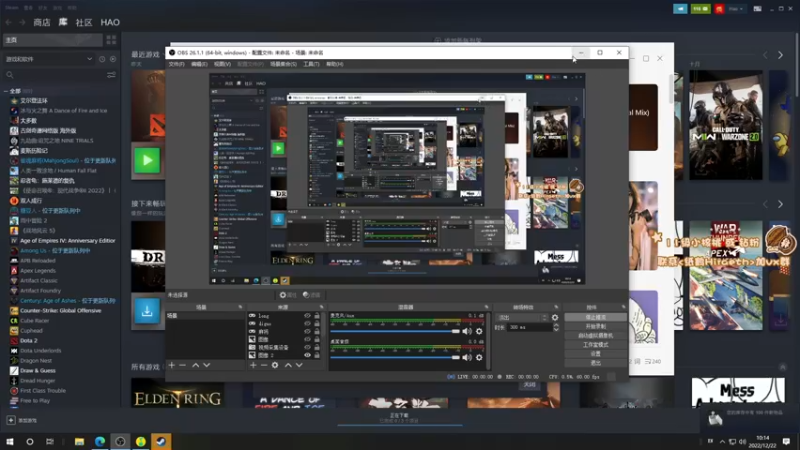Add a new source with the plus icon in OBS

[253, 365]
